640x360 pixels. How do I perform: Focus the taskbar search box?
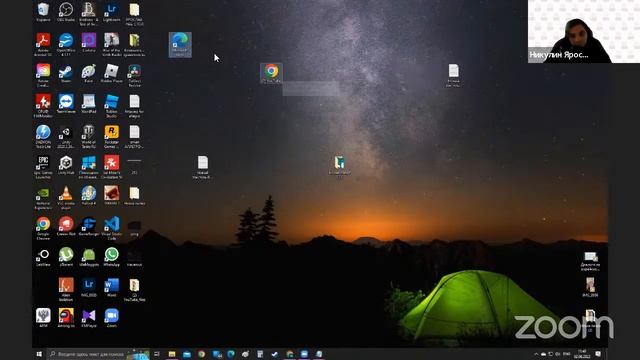click(98, 354)
